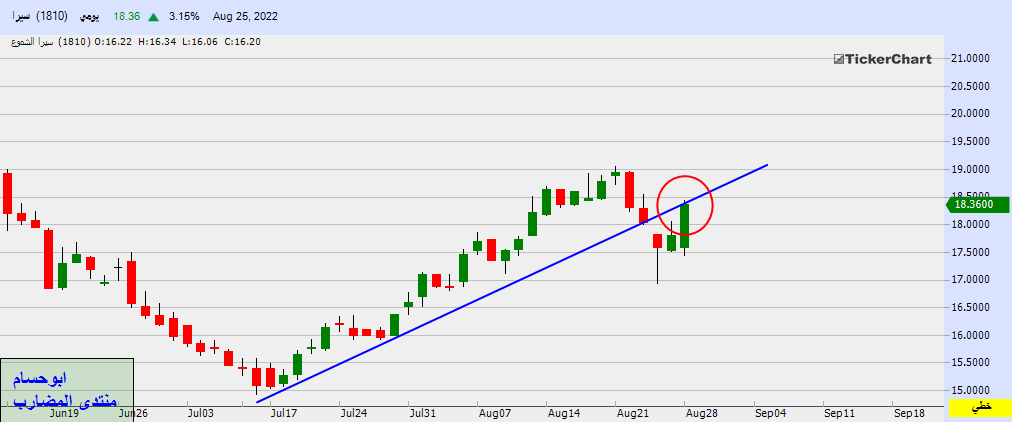This screenshot has width=1012, height=422.
Task: Click the Sep18 date axis label
Action: (x=908, y=412)
